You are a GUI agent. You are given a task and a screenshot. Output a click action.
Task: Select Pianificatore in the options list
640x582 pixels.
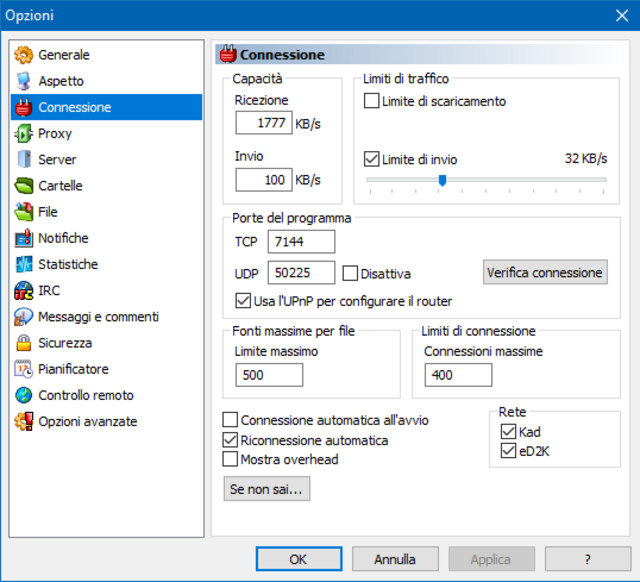(x=106, y=369)
